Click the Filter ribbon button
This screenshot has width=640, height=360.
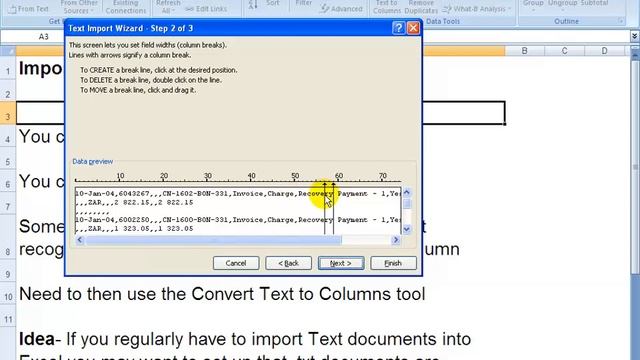point(304,4)
